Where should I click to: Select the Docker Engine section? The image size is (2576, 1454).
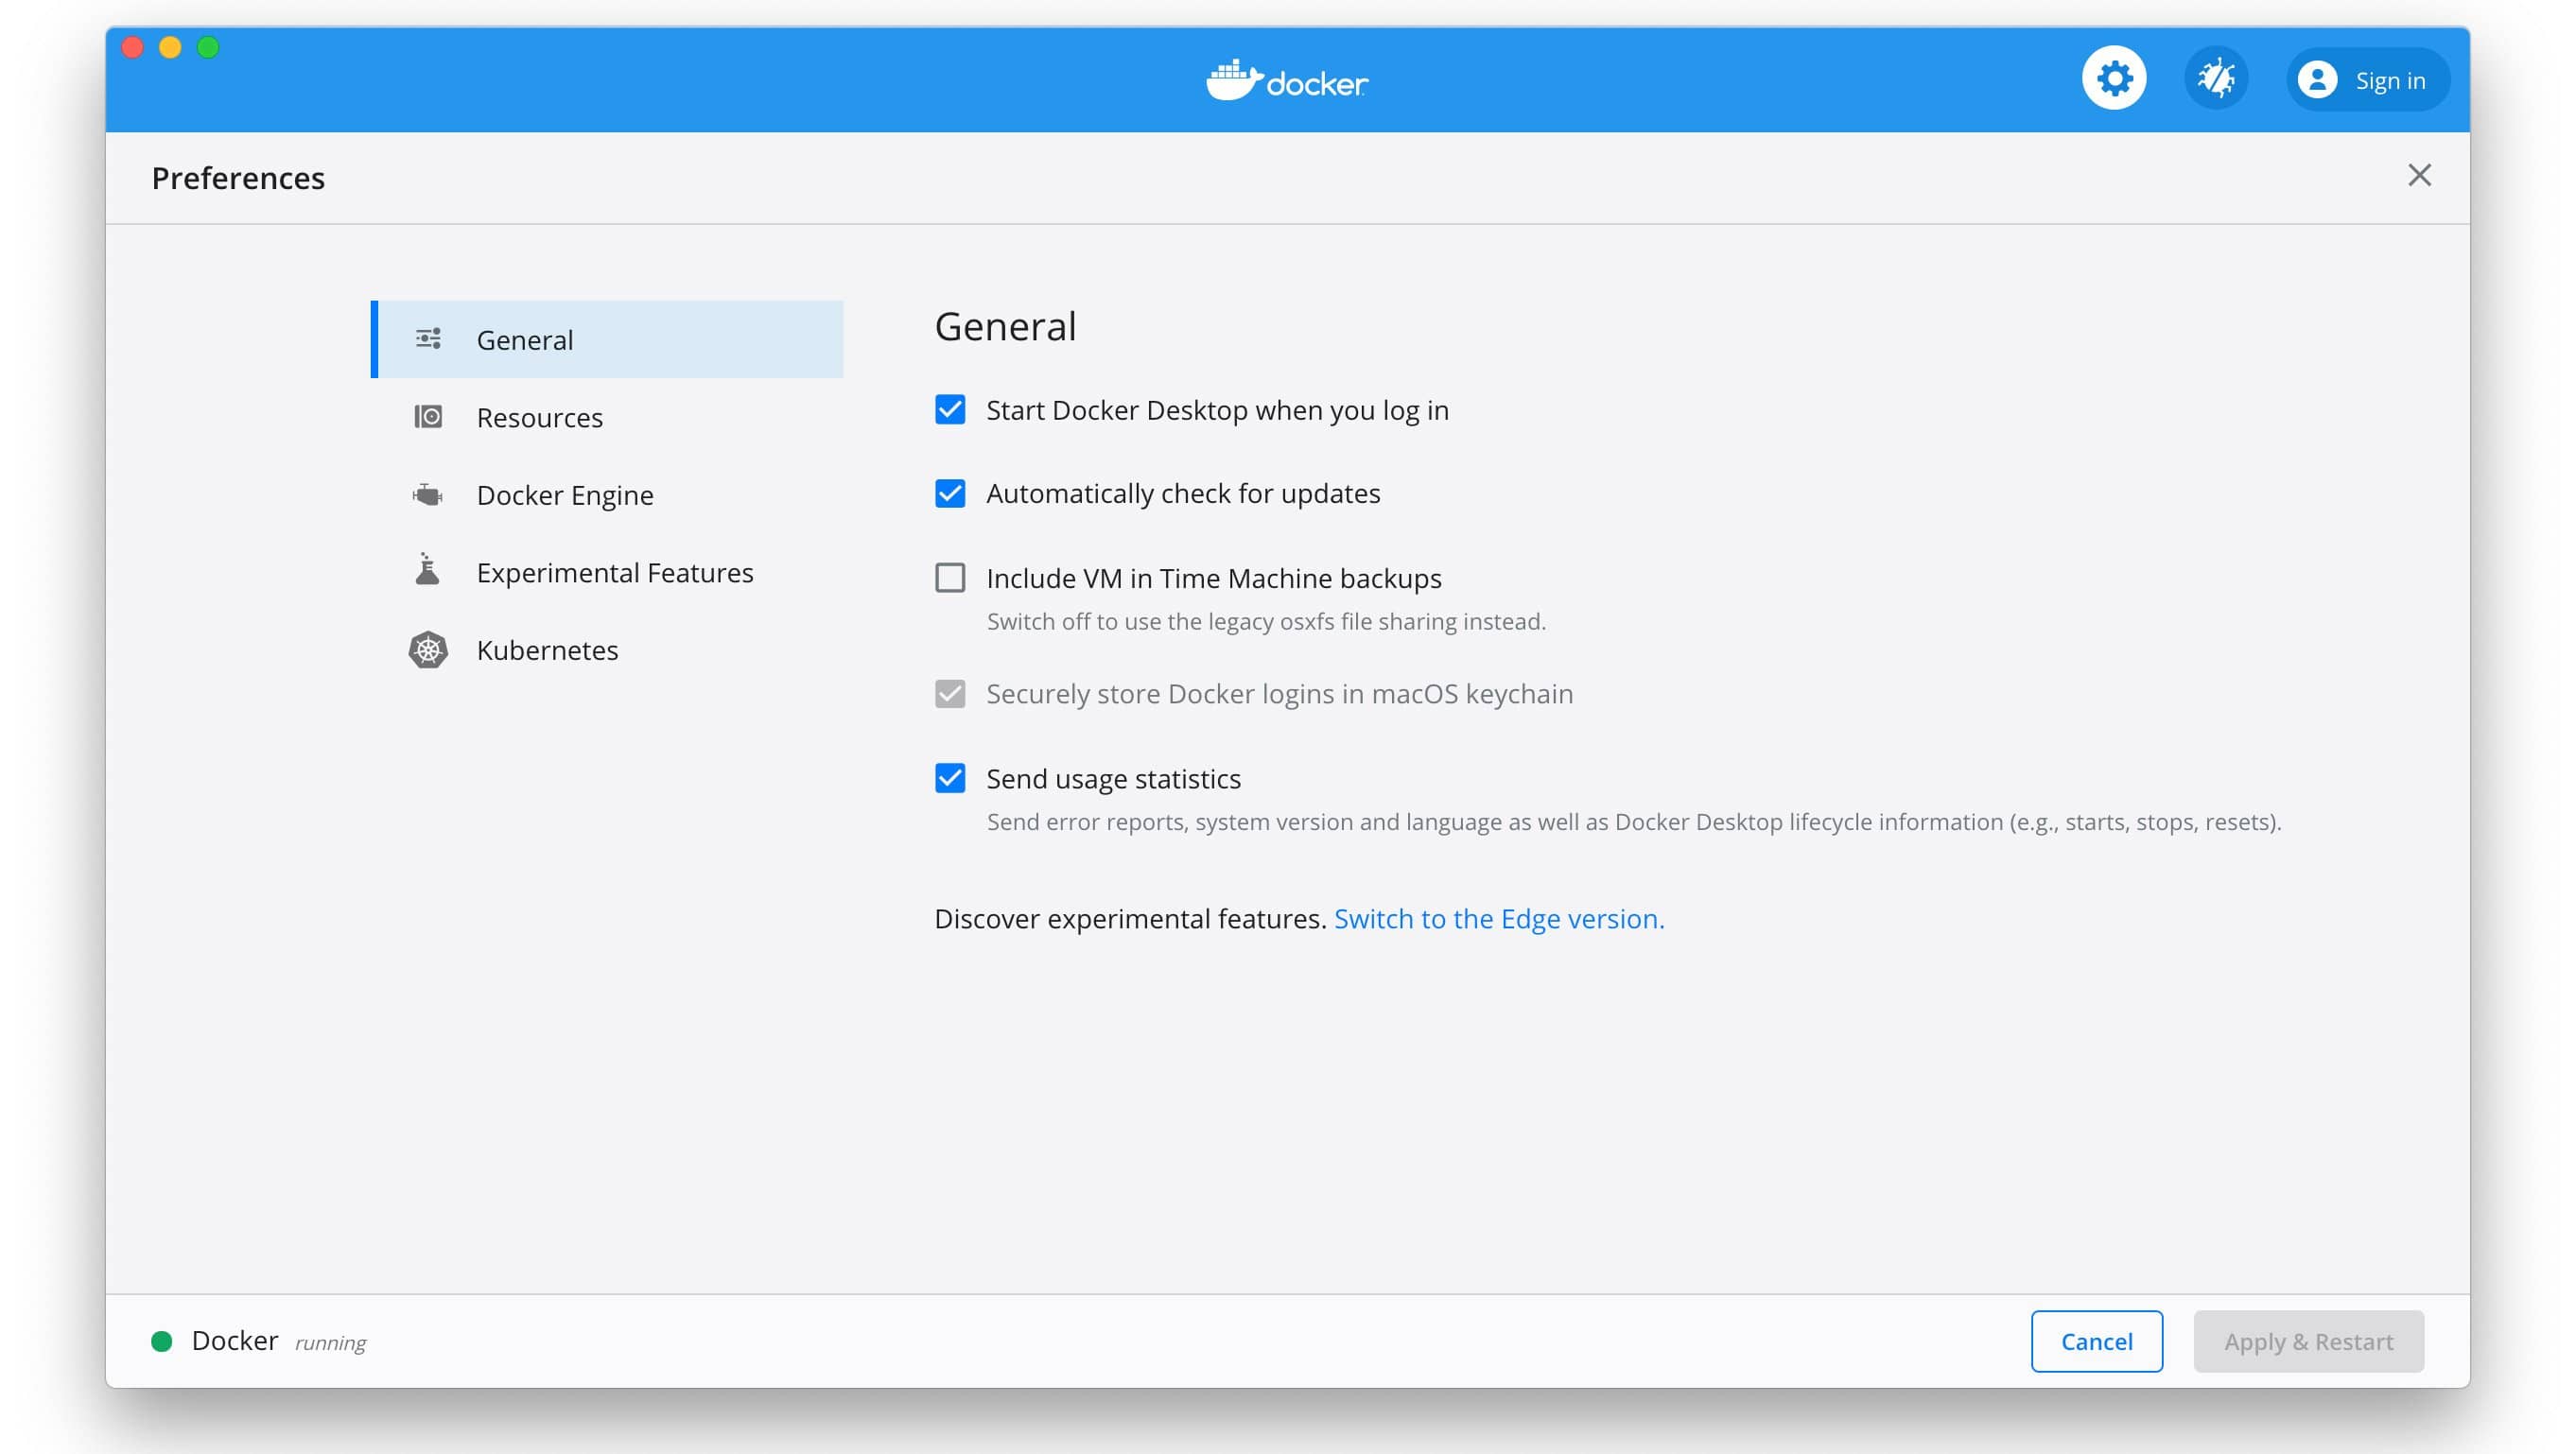click(x=565, y=495)
